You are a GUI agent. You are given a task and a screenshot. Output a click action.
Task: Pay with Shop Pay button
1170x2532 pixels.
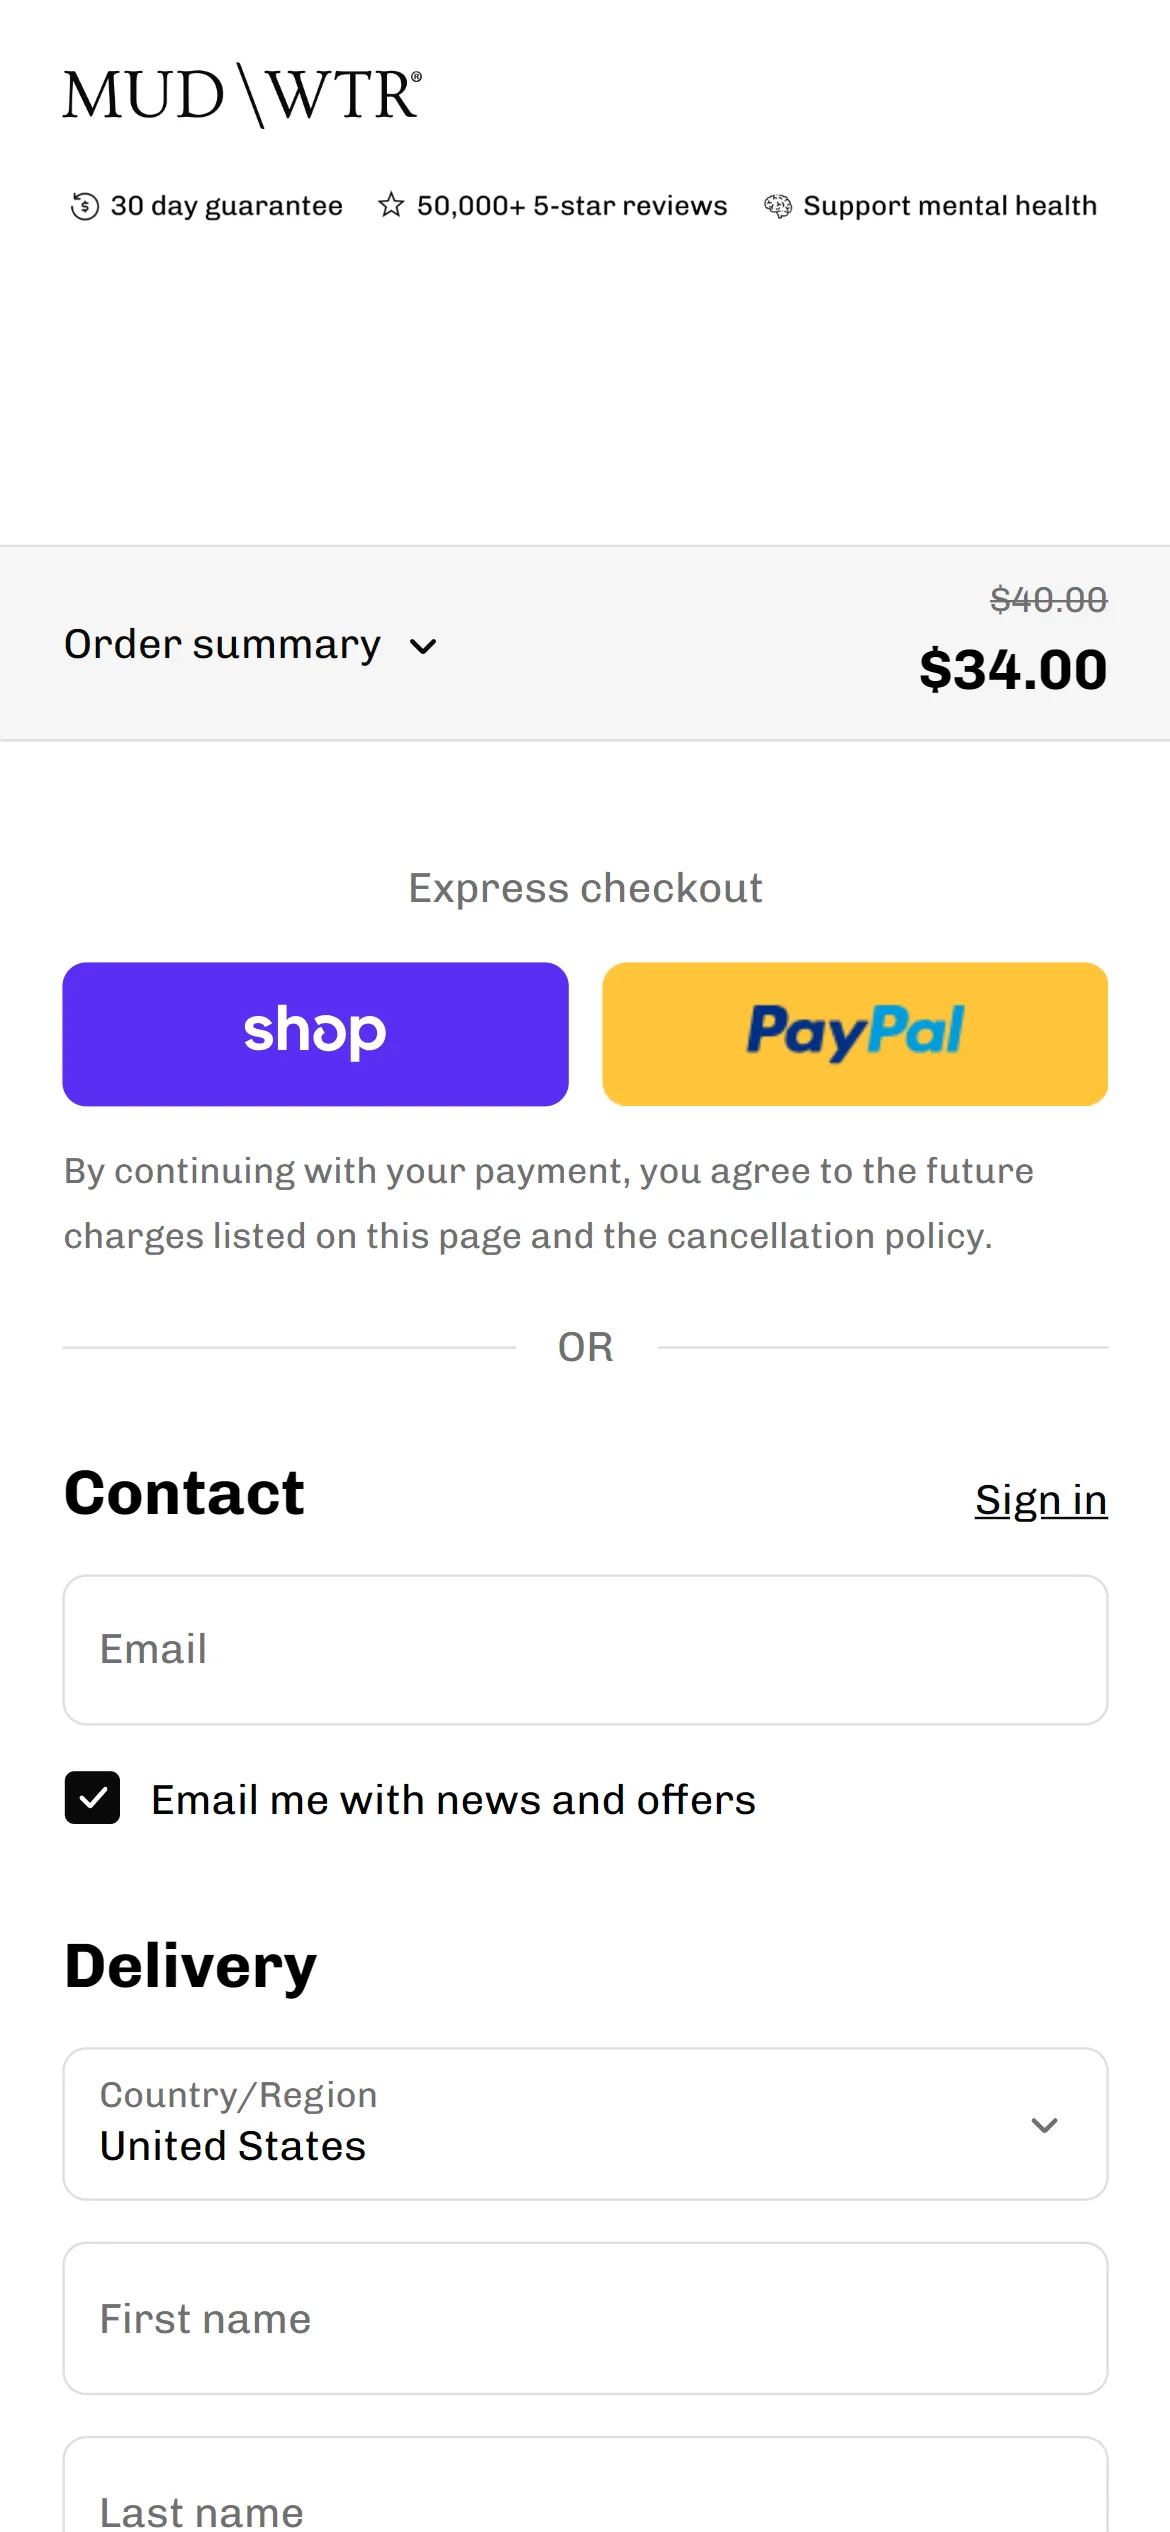click(315, 1034)
